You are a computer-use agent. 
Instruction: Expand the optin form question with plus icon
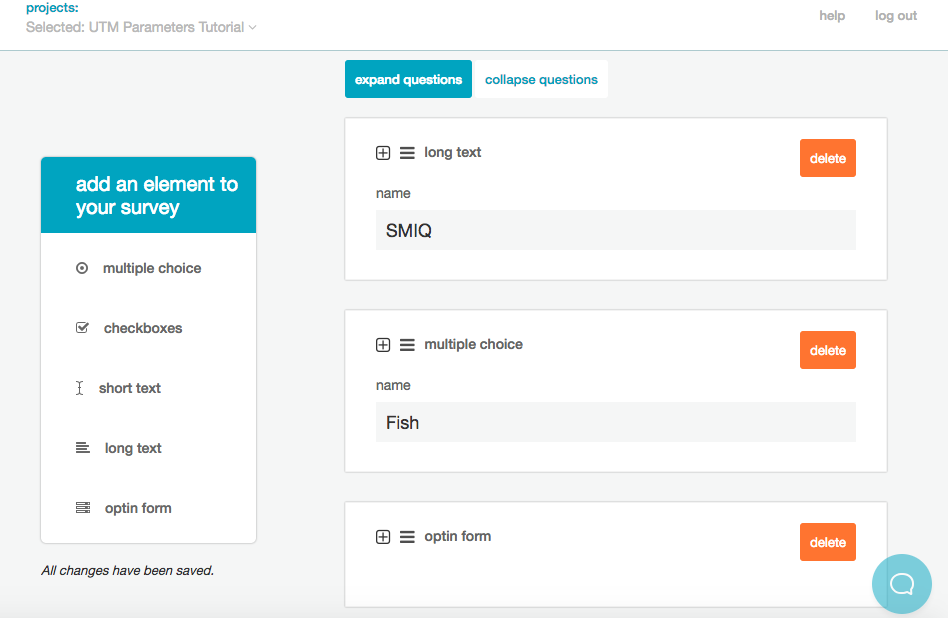(x=383, y=537)
